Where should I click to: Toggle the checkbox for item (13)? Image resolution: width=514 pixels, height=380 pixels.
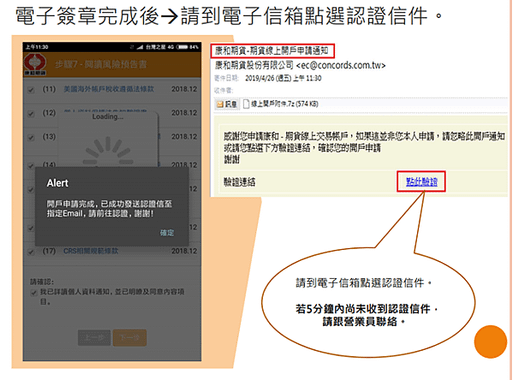tap(31, 137)
